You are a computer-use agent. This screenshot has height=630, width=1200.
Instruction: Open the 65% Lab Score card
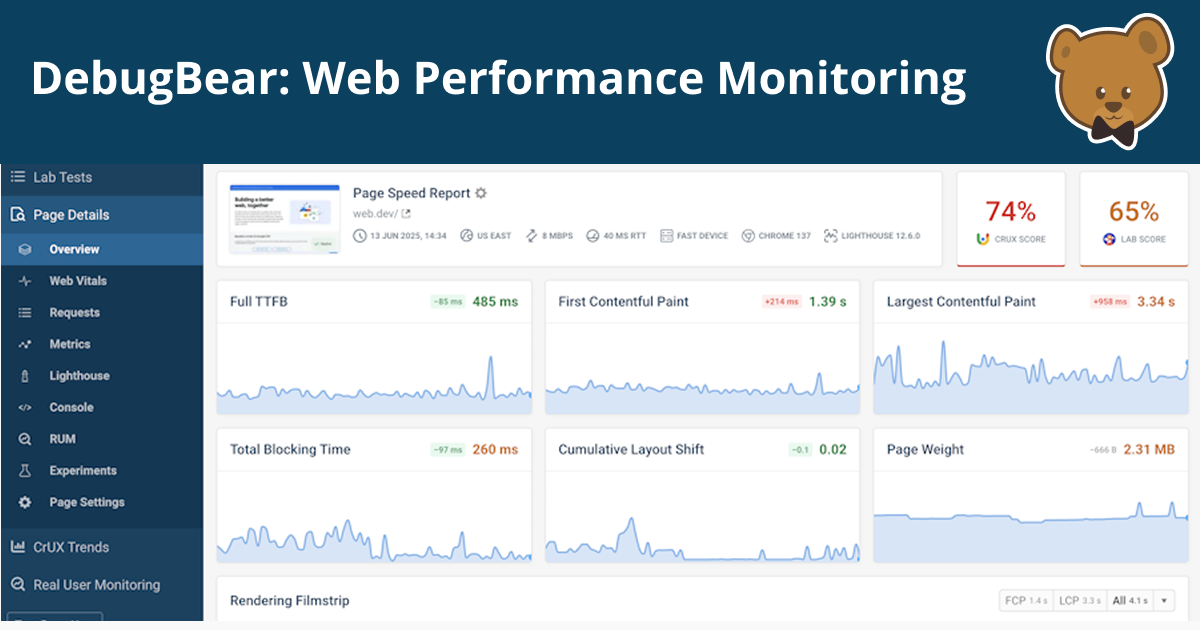click(1134, 220)
